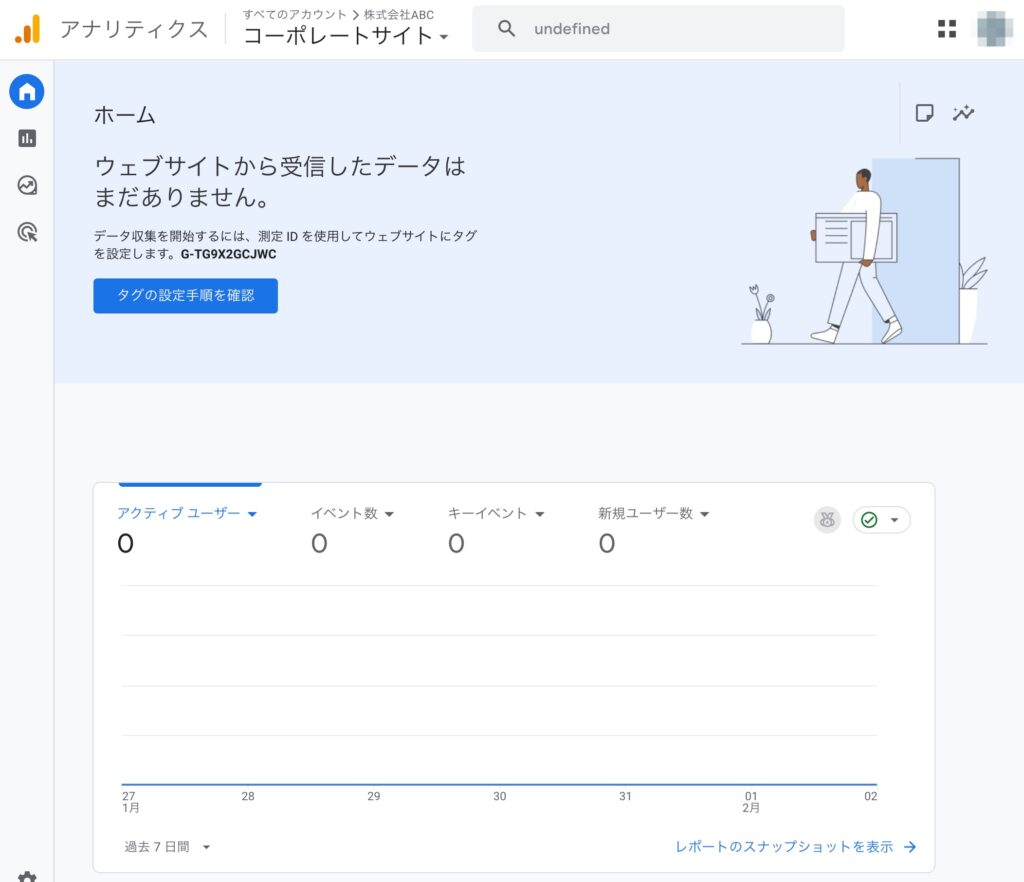Open the レポートのスナップショットを表示 link
The image size is (1024, 882).
(795, 846)
